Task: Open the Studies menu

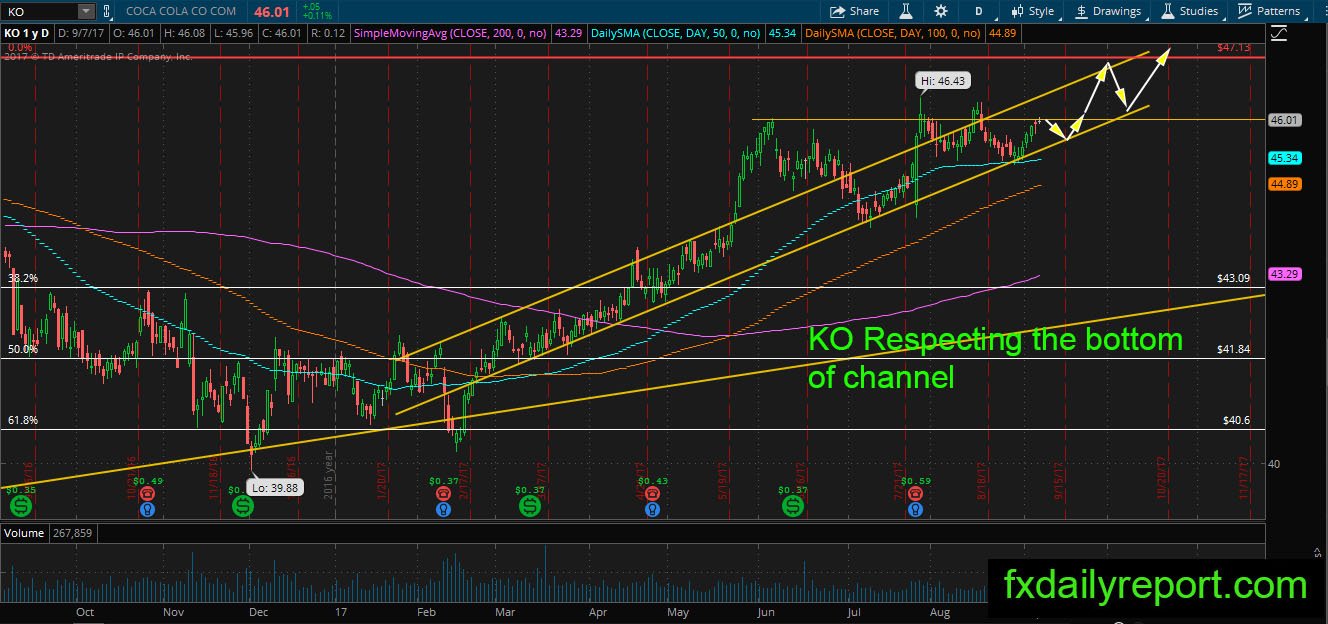Action: click(x=1190, y=11)
